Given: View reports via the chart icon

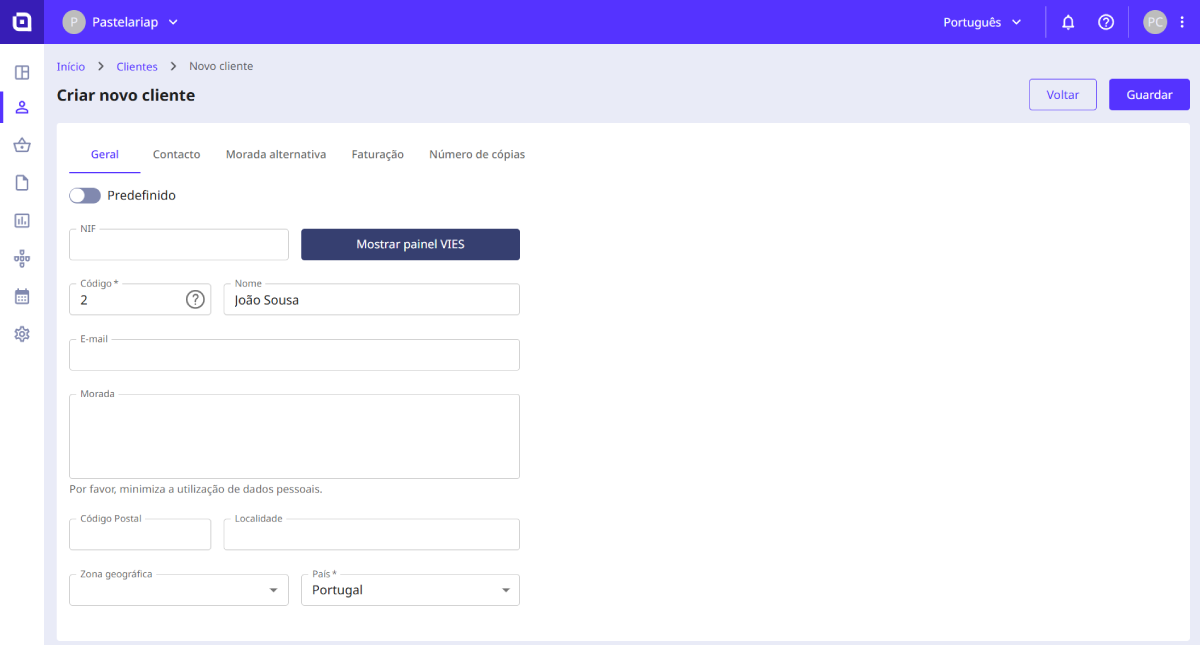Looking at the screenshot, I should pos(21,220).
